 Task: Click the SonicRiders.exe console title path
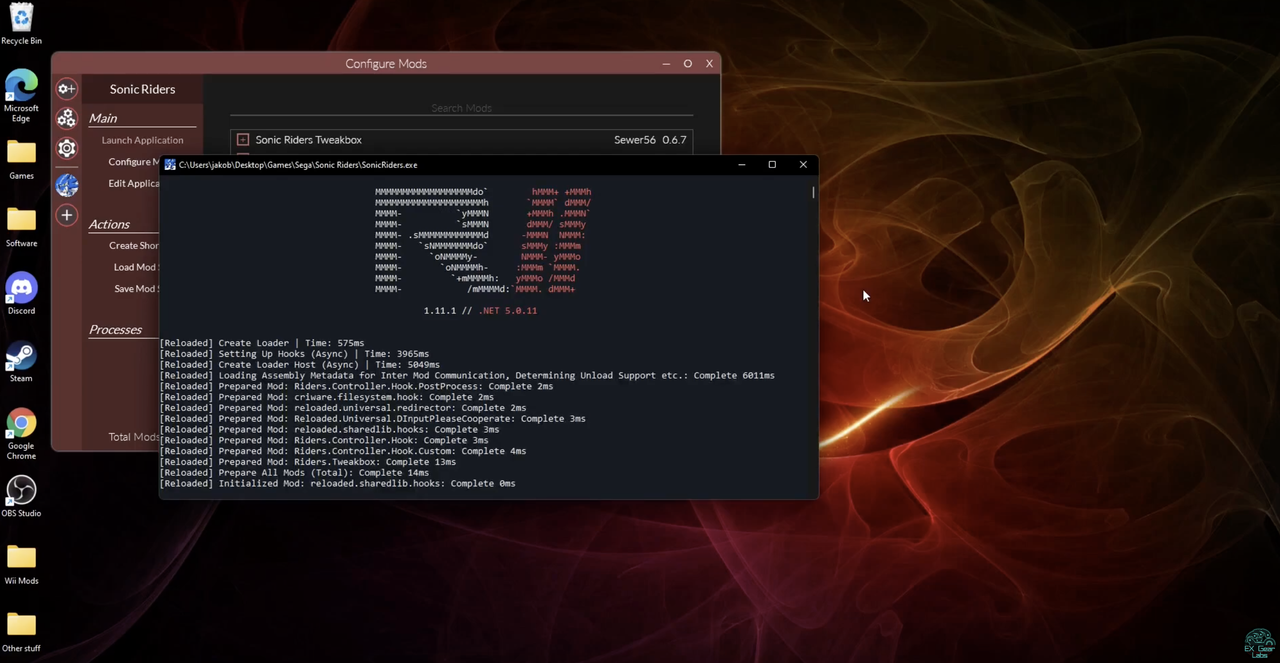pos(298,165)
